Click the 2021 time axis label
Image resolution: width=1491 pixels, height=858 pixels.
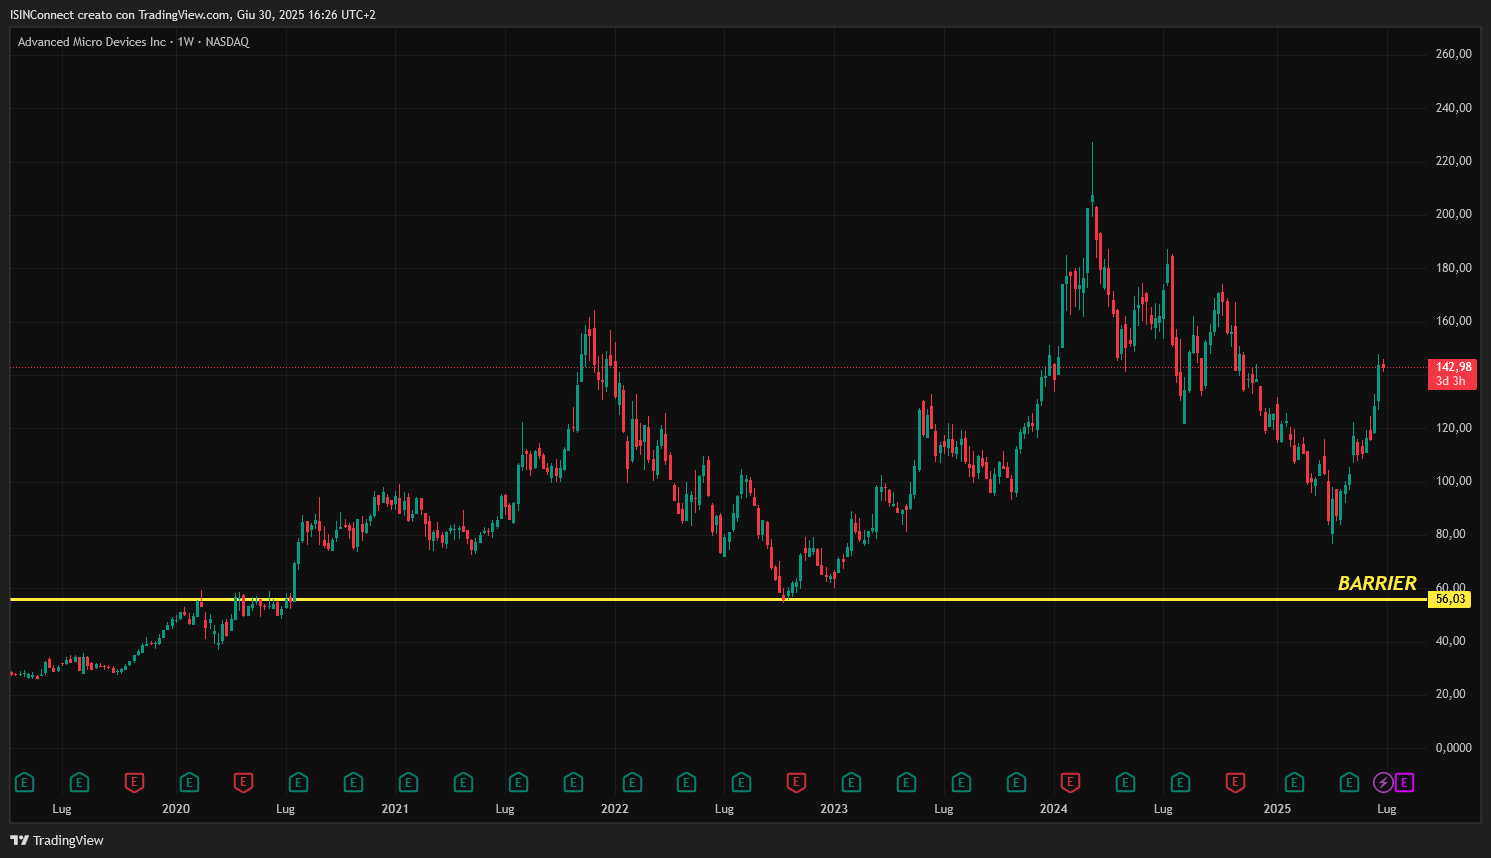(395, 809)
